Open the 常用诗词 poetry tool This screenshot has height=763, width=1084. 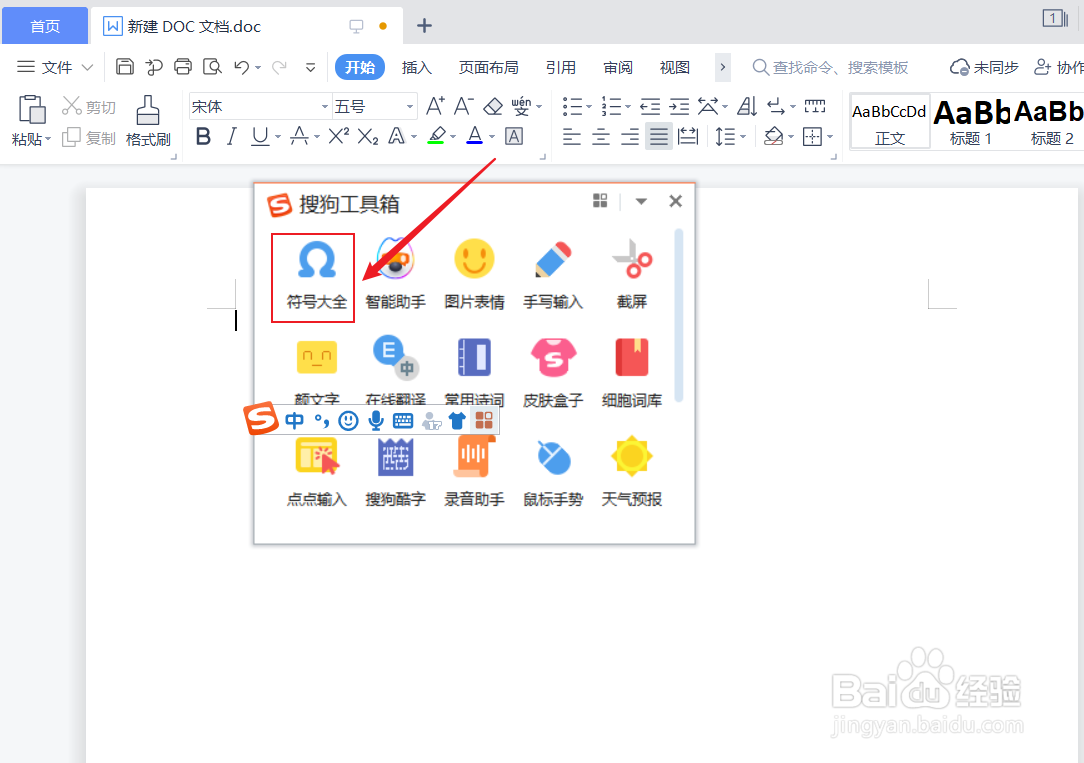tap(474, 371)
